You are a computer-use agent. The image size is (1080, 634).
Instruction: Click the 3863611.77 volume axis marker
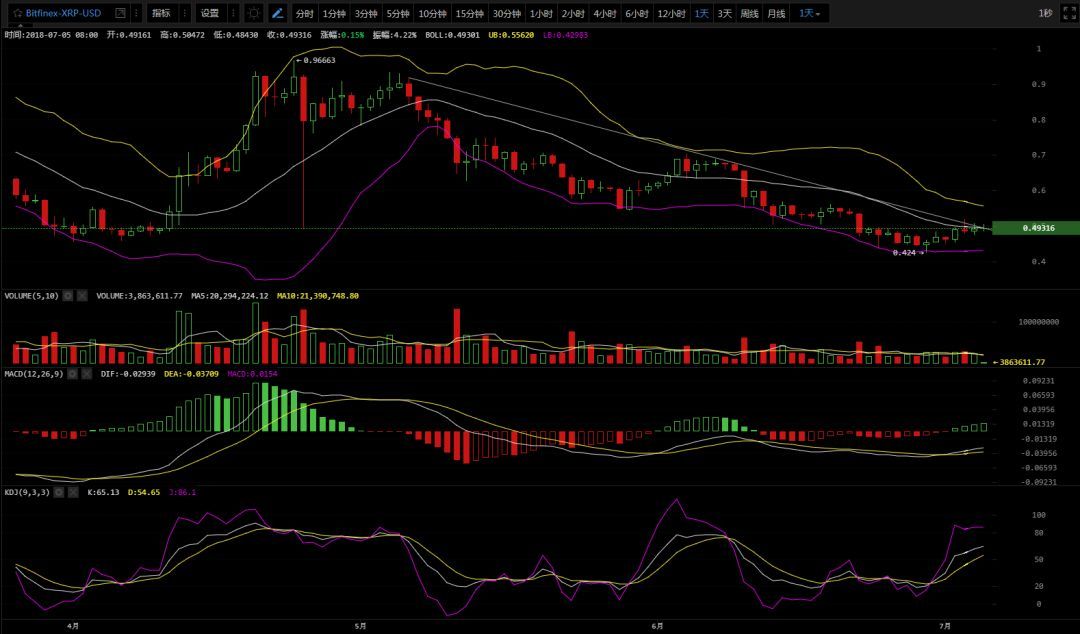tap(1017, 362)
